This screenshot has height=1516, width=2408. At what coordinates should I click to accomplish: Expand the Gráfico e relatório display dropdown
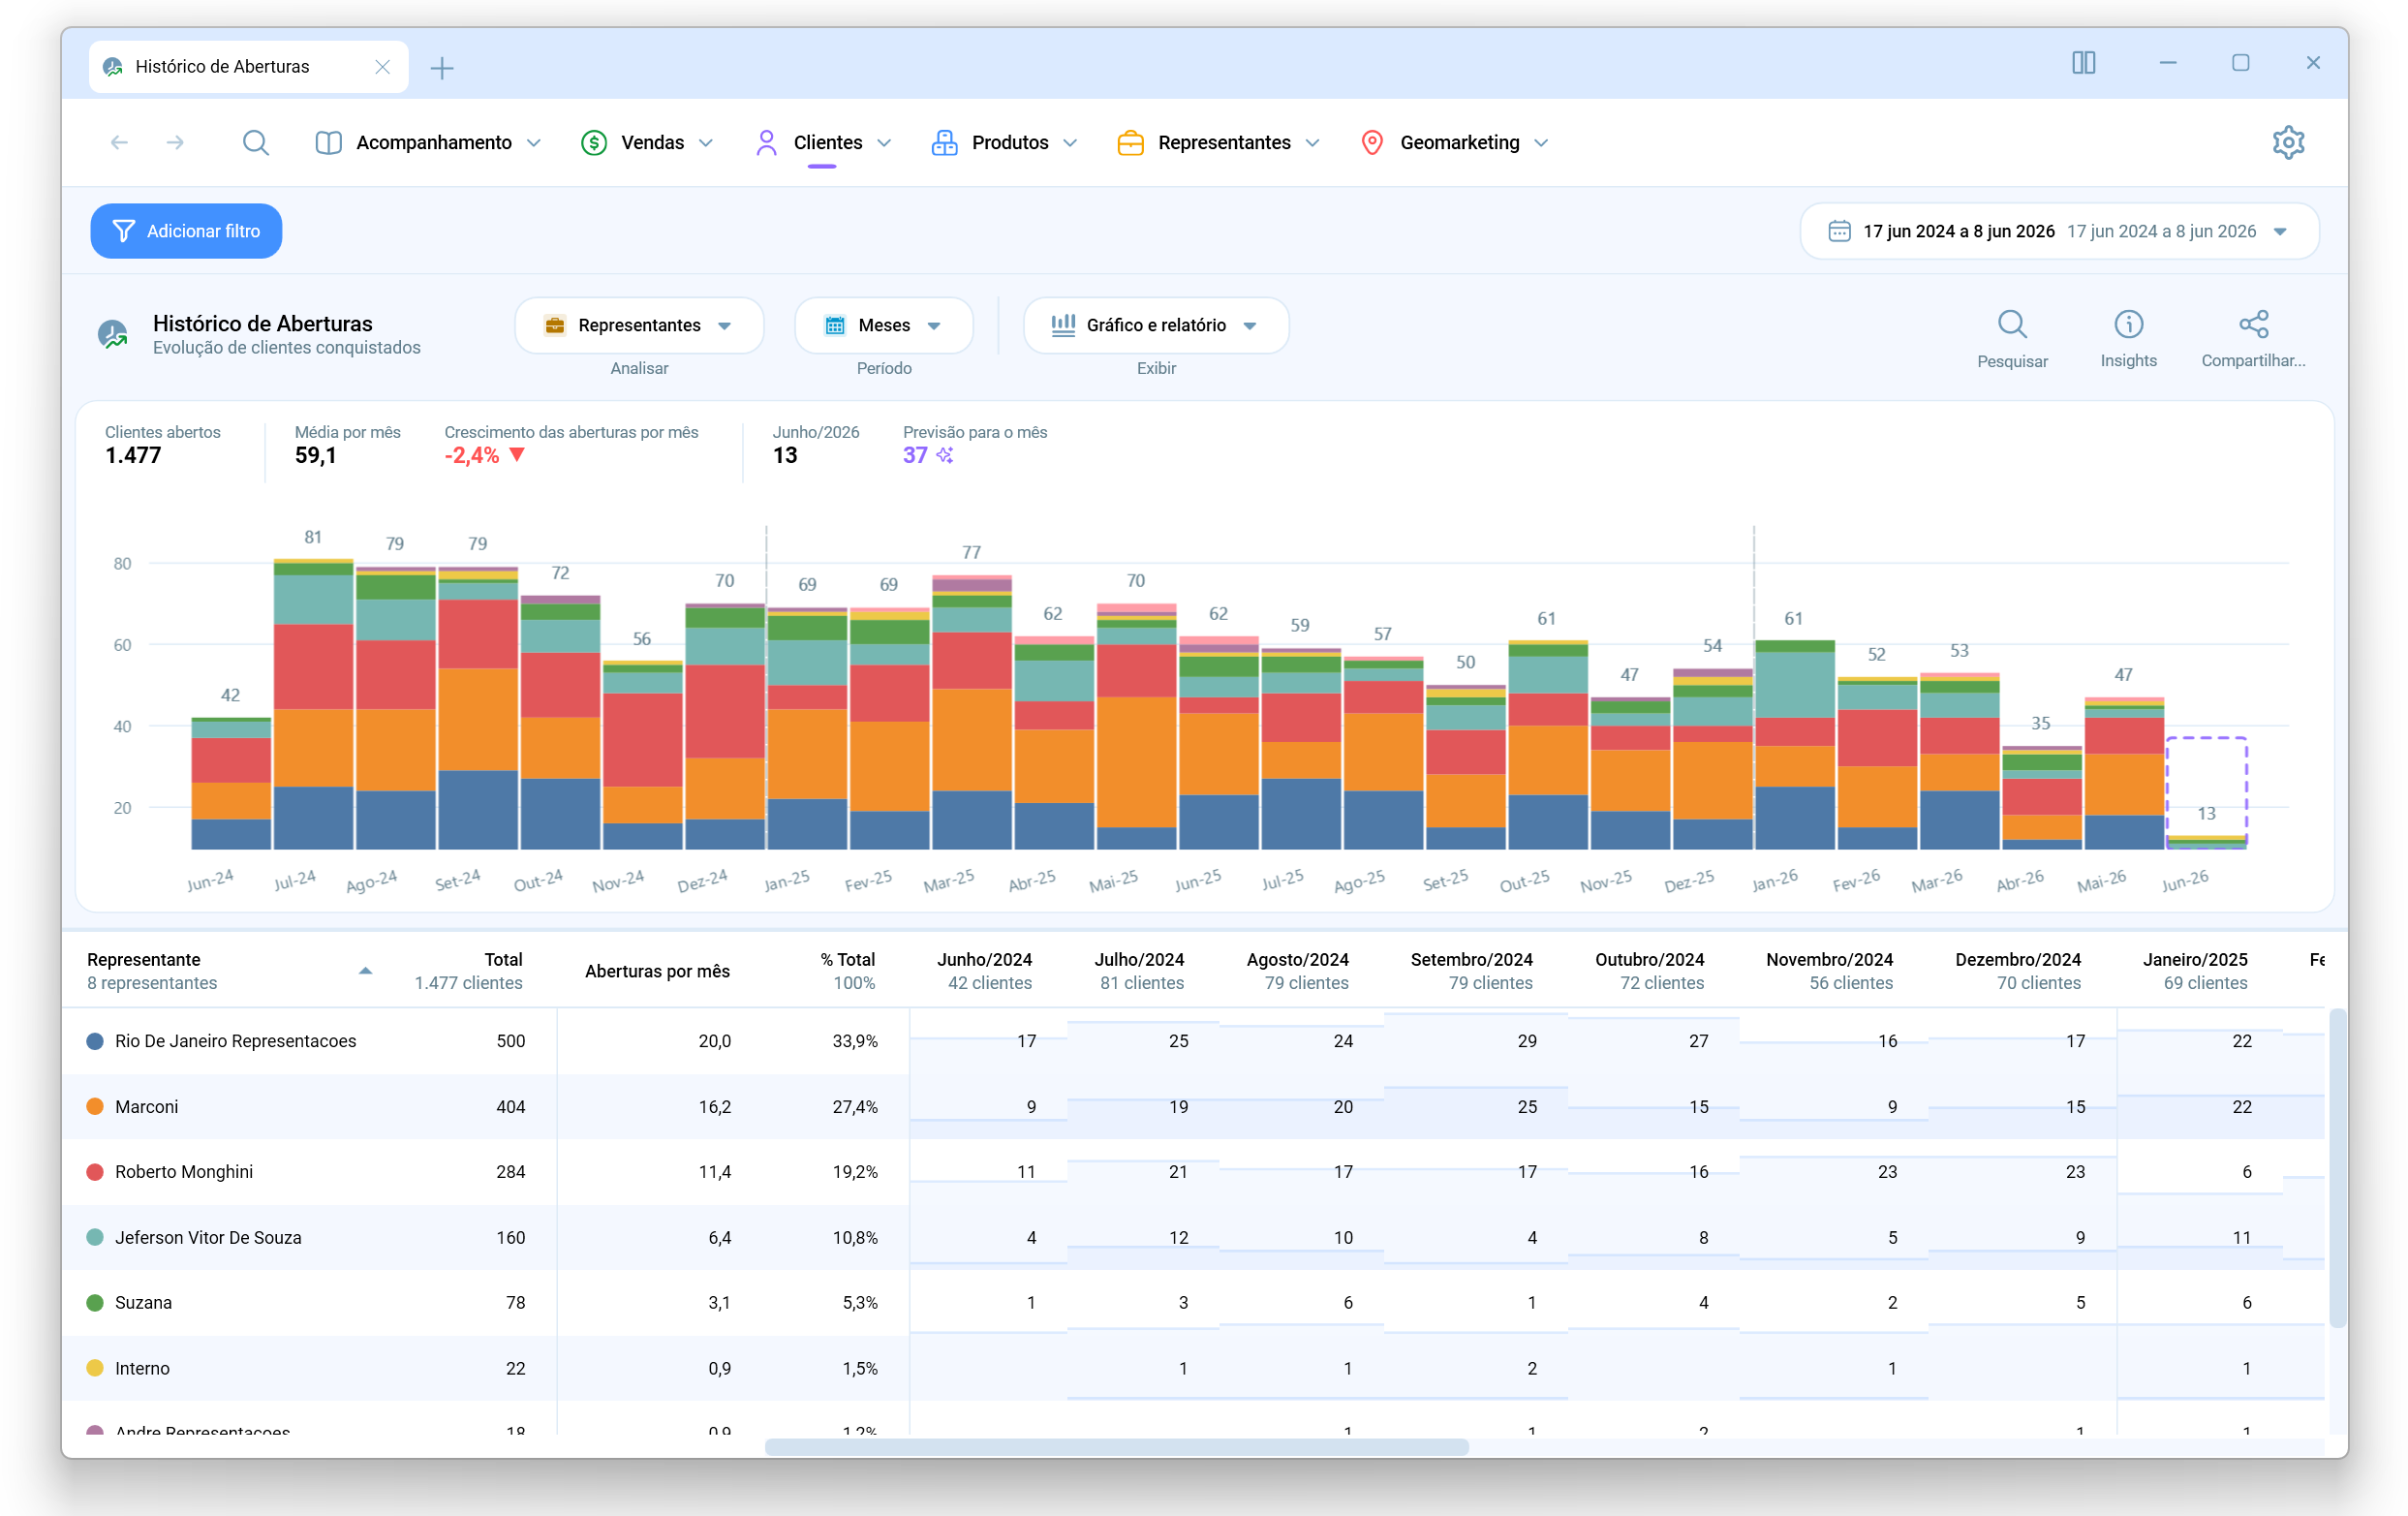coord(1155,325)
